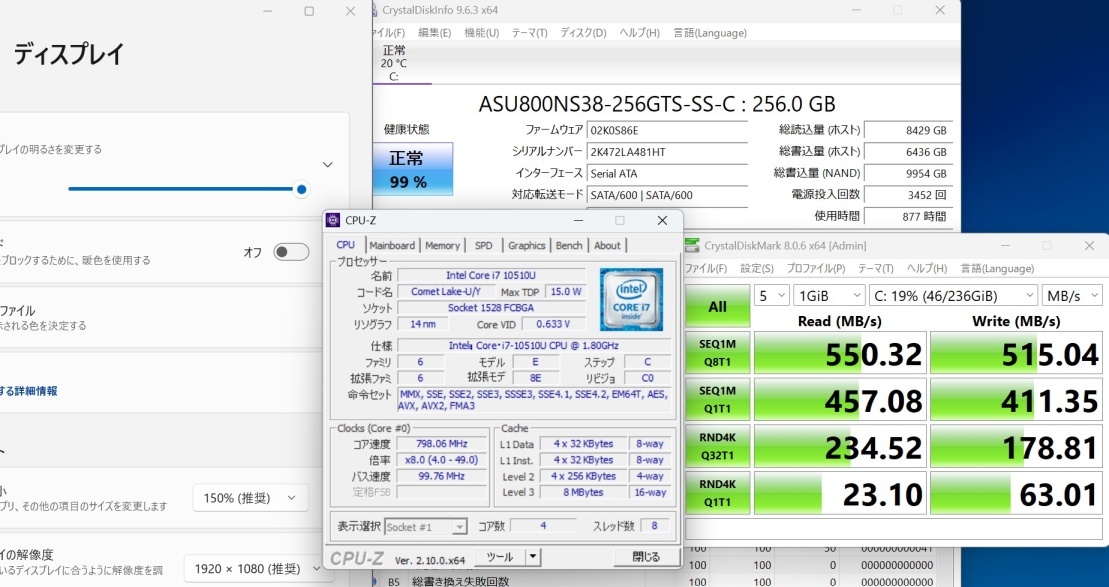The height and width of the screenshot is (587, 1109).
Task: Switch to the Mainboard tab in CPU-Z
Action: (x=392, y=245)
